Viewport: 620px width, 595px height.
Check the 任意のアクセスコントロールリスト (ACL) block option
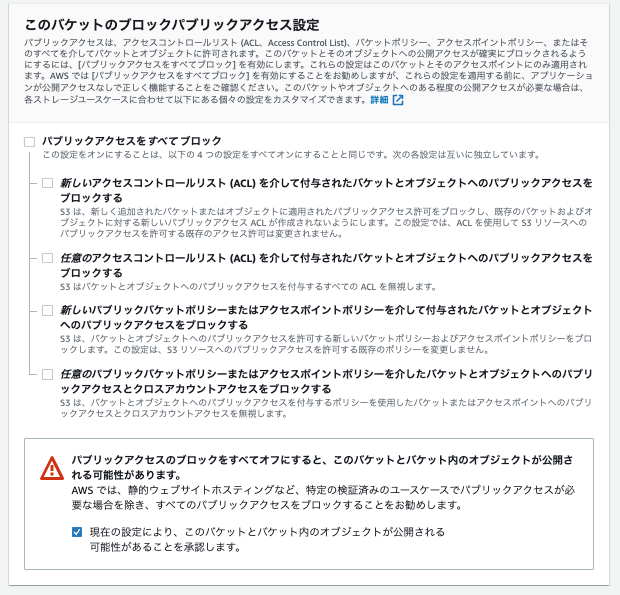(x=47, y=258)
